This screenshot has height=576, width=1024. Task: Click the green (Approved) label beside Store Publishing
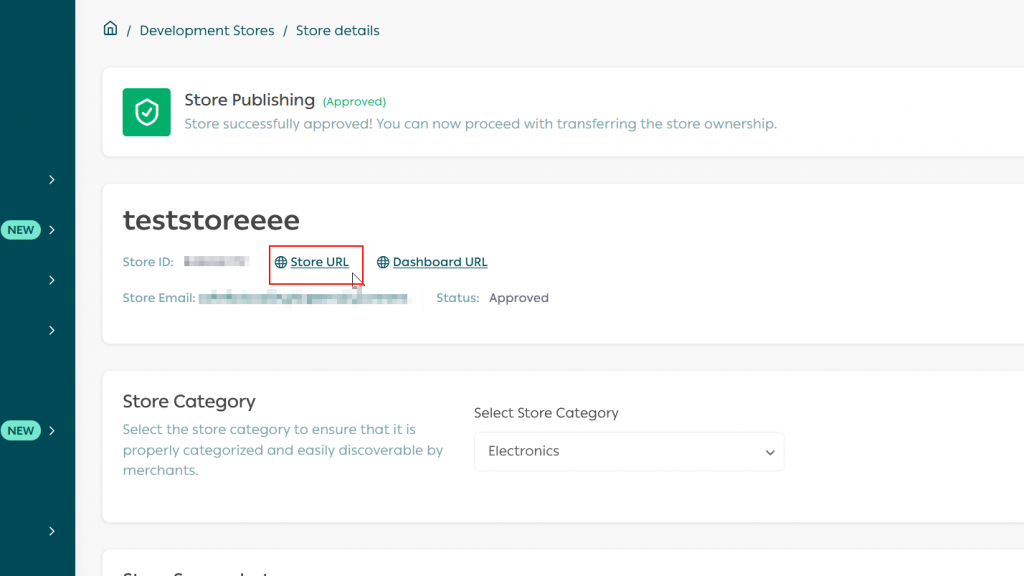[354, 102]
